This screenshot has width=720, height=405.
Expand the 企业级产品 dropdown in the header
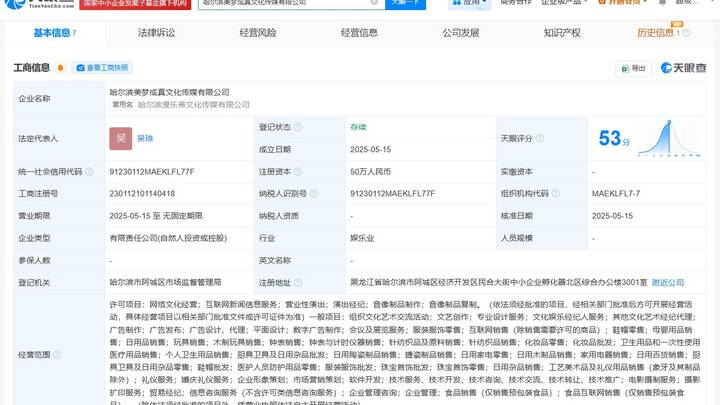click(x=564, y=3)
